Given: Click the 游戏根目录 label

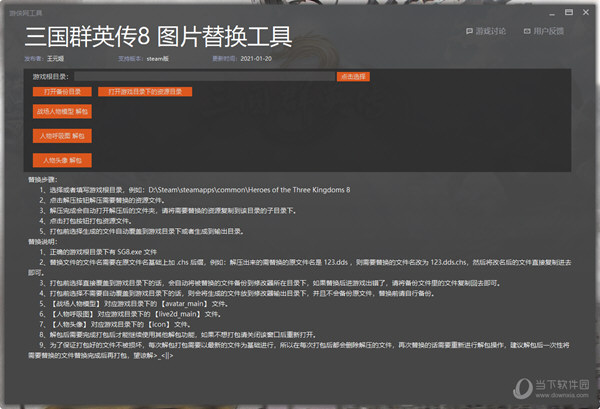Looking at the screenshot, I should [x=51, y=77].
